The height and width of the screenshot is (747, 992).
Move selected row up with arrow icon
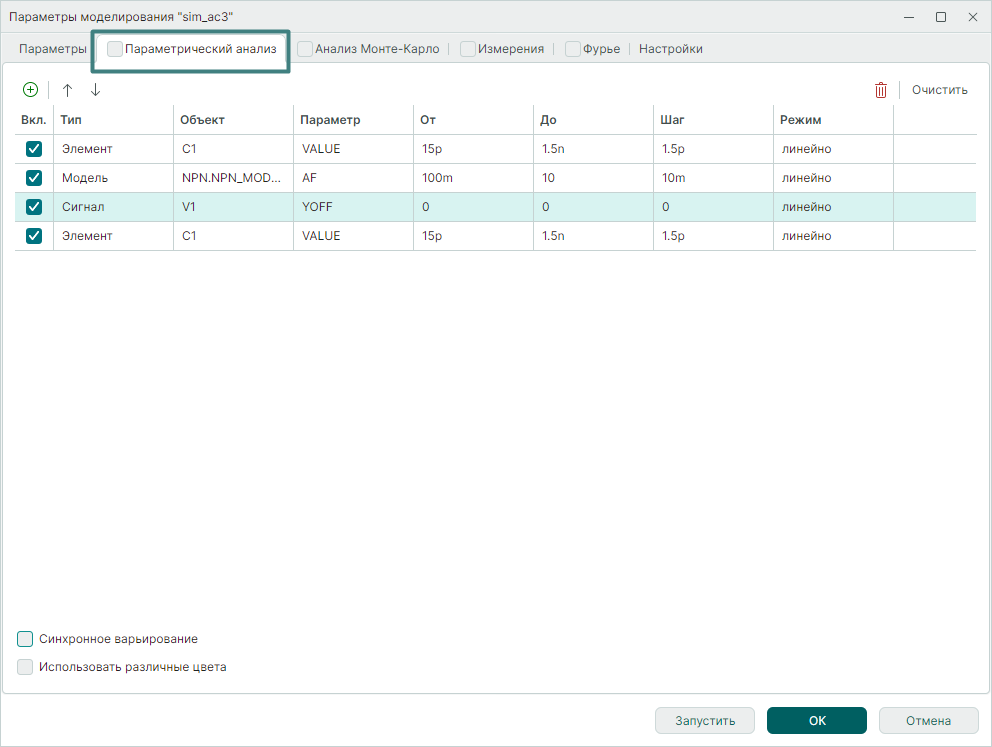tap(68, 90)
